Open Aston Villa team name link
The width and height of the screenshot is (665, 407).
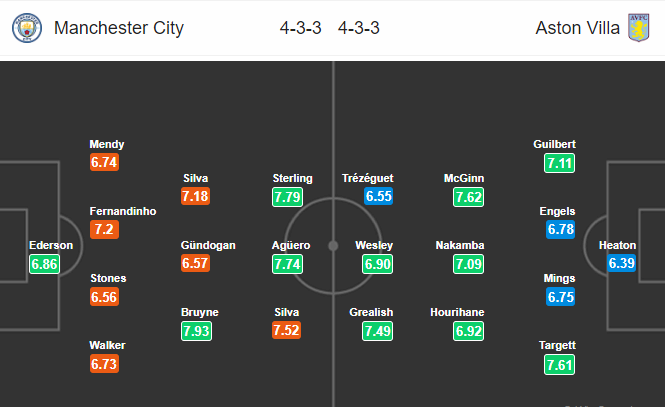[x=577, y=28]
